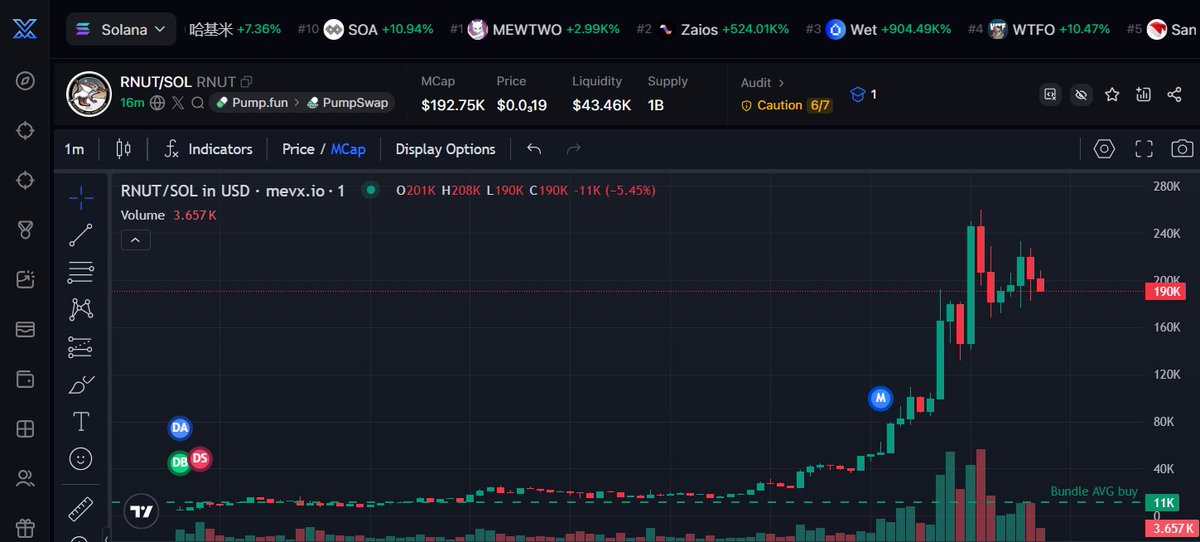Enter fullscreen chart mode
The height and width of the screenshot is (542, 1200).
1144,149
